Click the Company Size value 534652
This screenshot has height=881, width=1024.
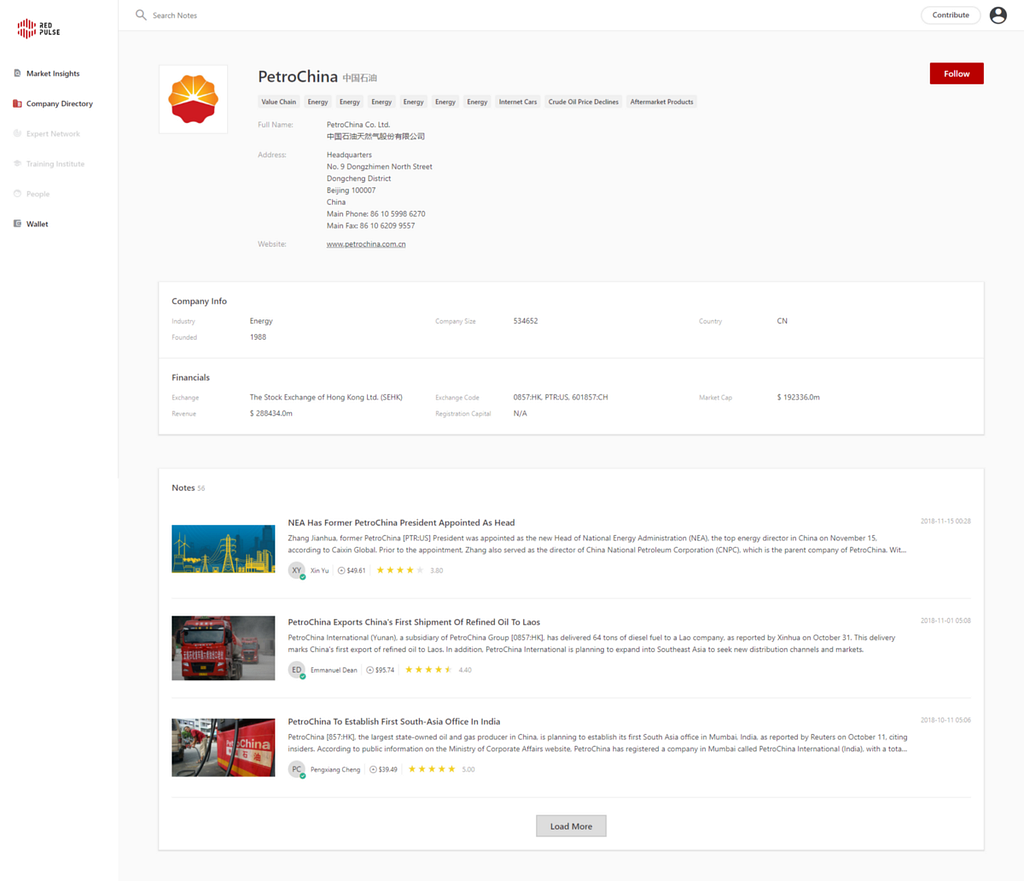click(x=526, y=321)
